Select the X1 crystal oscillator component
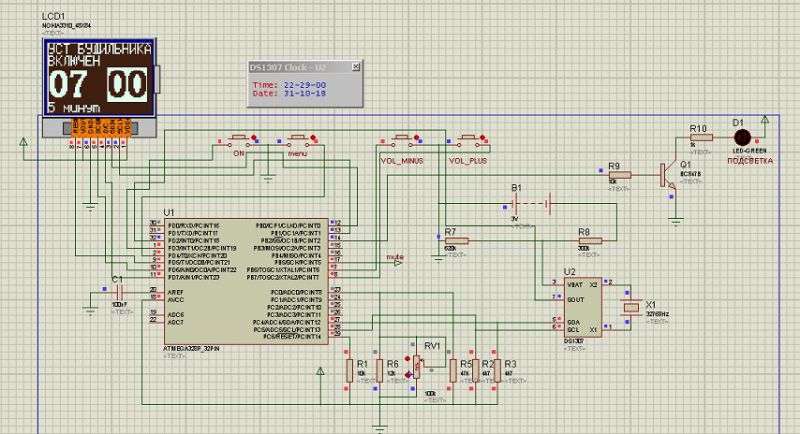 pos(629,310)
